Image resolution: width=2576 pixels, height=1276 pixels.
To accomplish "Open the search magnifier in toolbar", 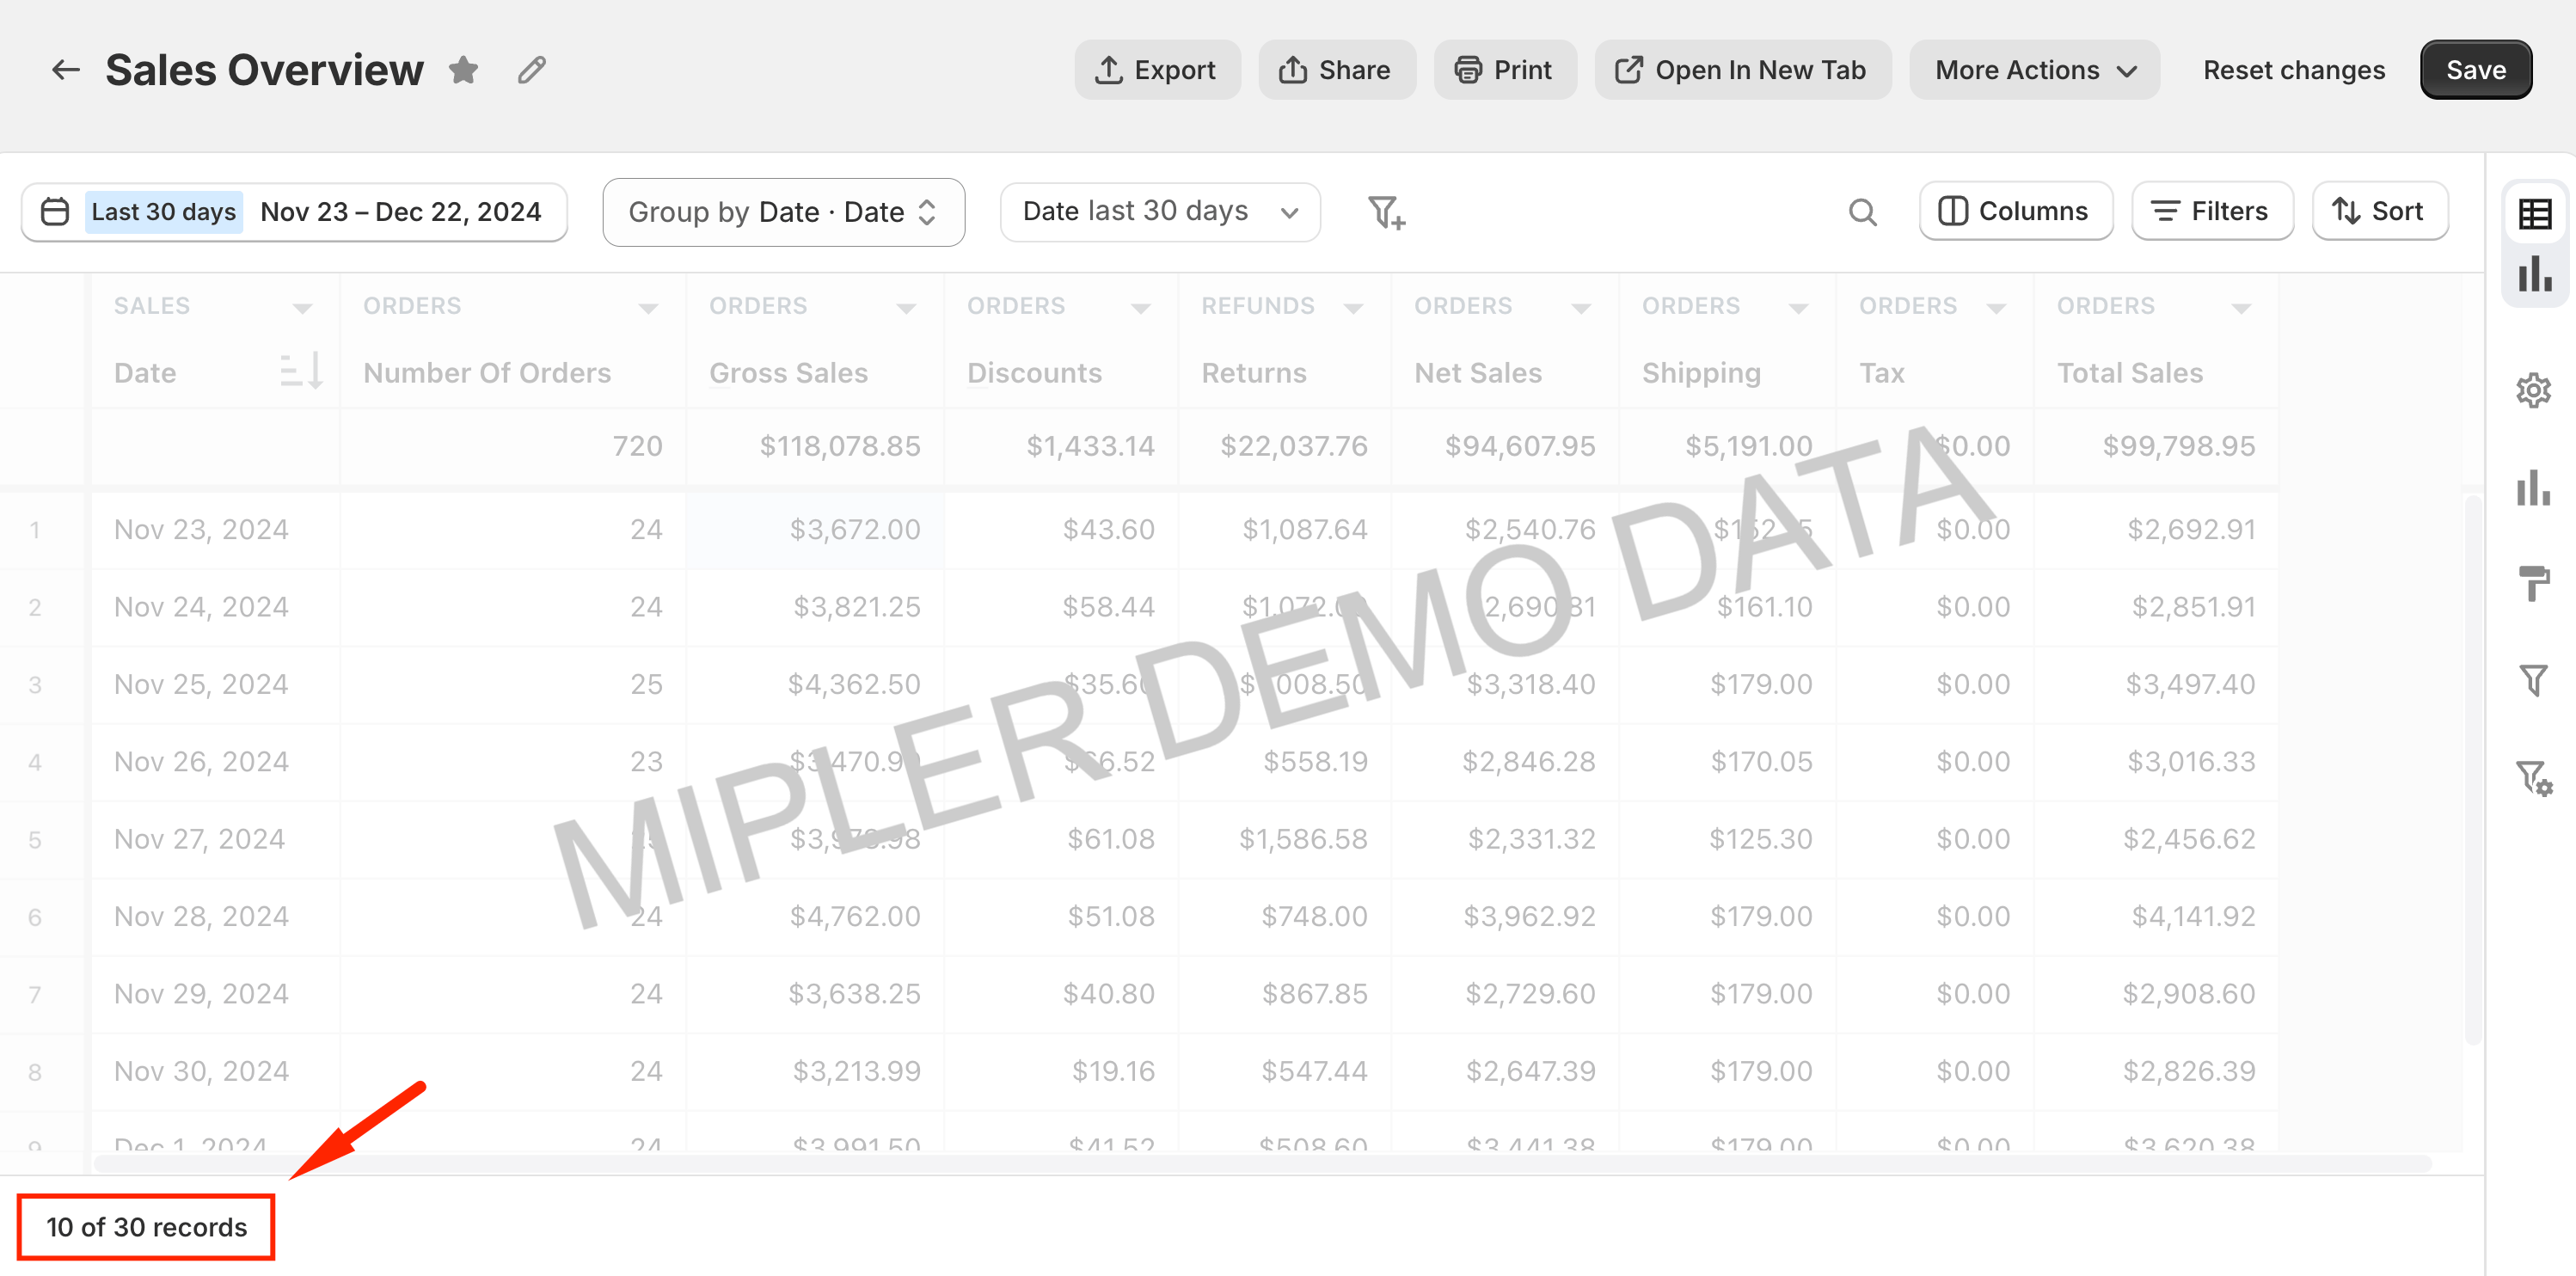I will 1862,212.
